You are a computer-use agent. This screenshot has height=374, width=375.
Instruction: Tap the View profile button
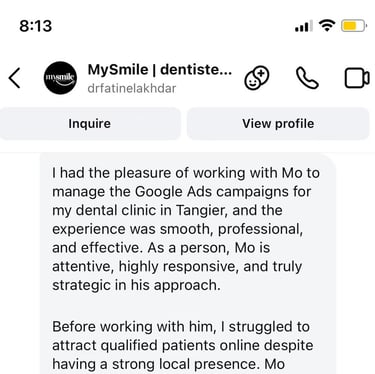[x=278, y=124]
